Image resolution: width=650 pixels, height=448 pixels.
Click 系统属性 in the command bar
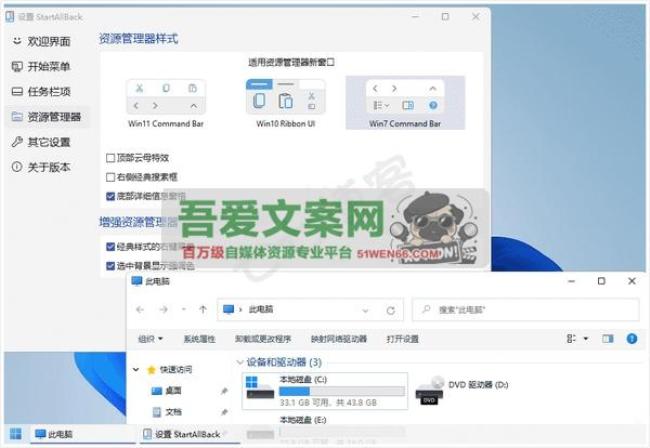tap(199, 339)
